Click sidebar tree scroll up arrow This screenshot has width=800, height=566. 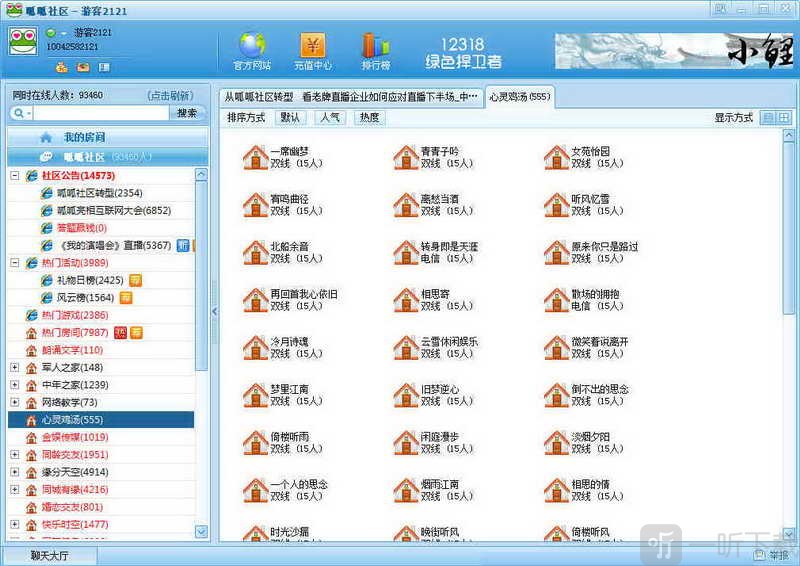coord(202,175)
